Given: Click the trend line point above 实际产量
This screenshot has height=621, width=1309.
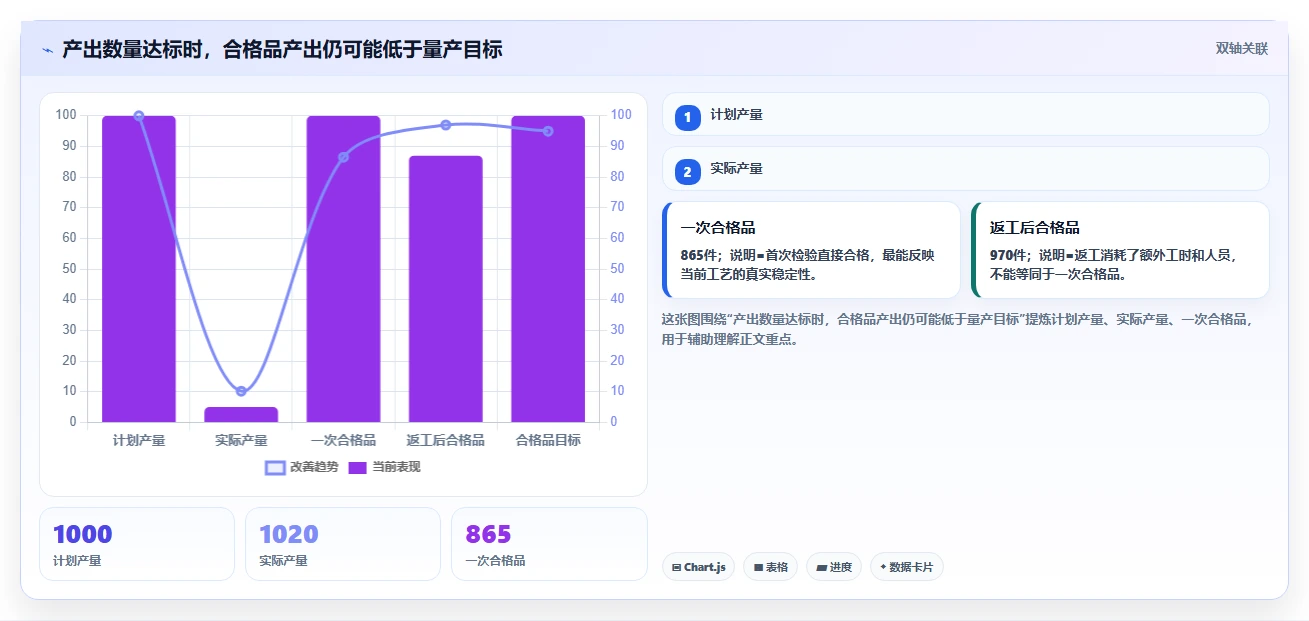Looking at the screenshot, I should coord(241,391).
